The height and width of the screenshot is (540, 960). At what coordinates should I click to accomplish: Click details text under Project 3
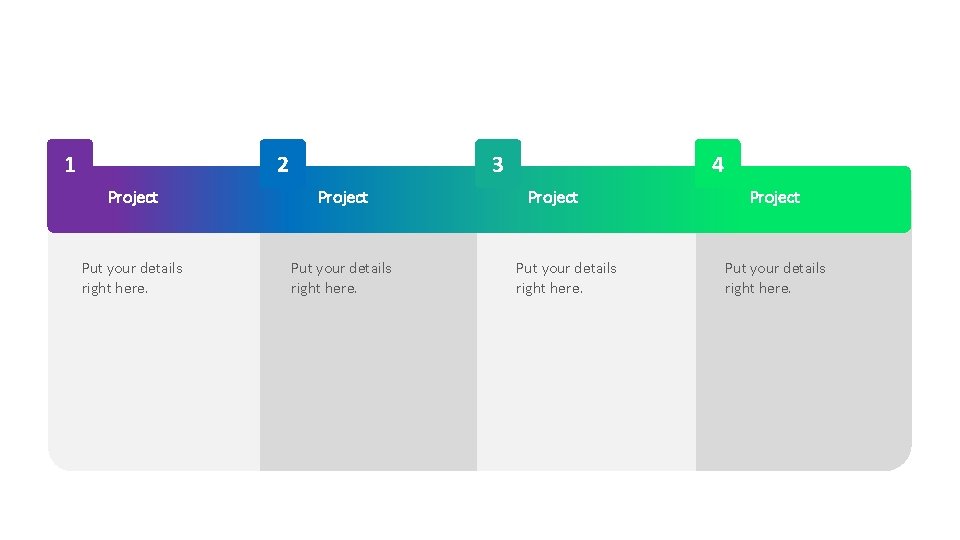click(x=566, y=278)
